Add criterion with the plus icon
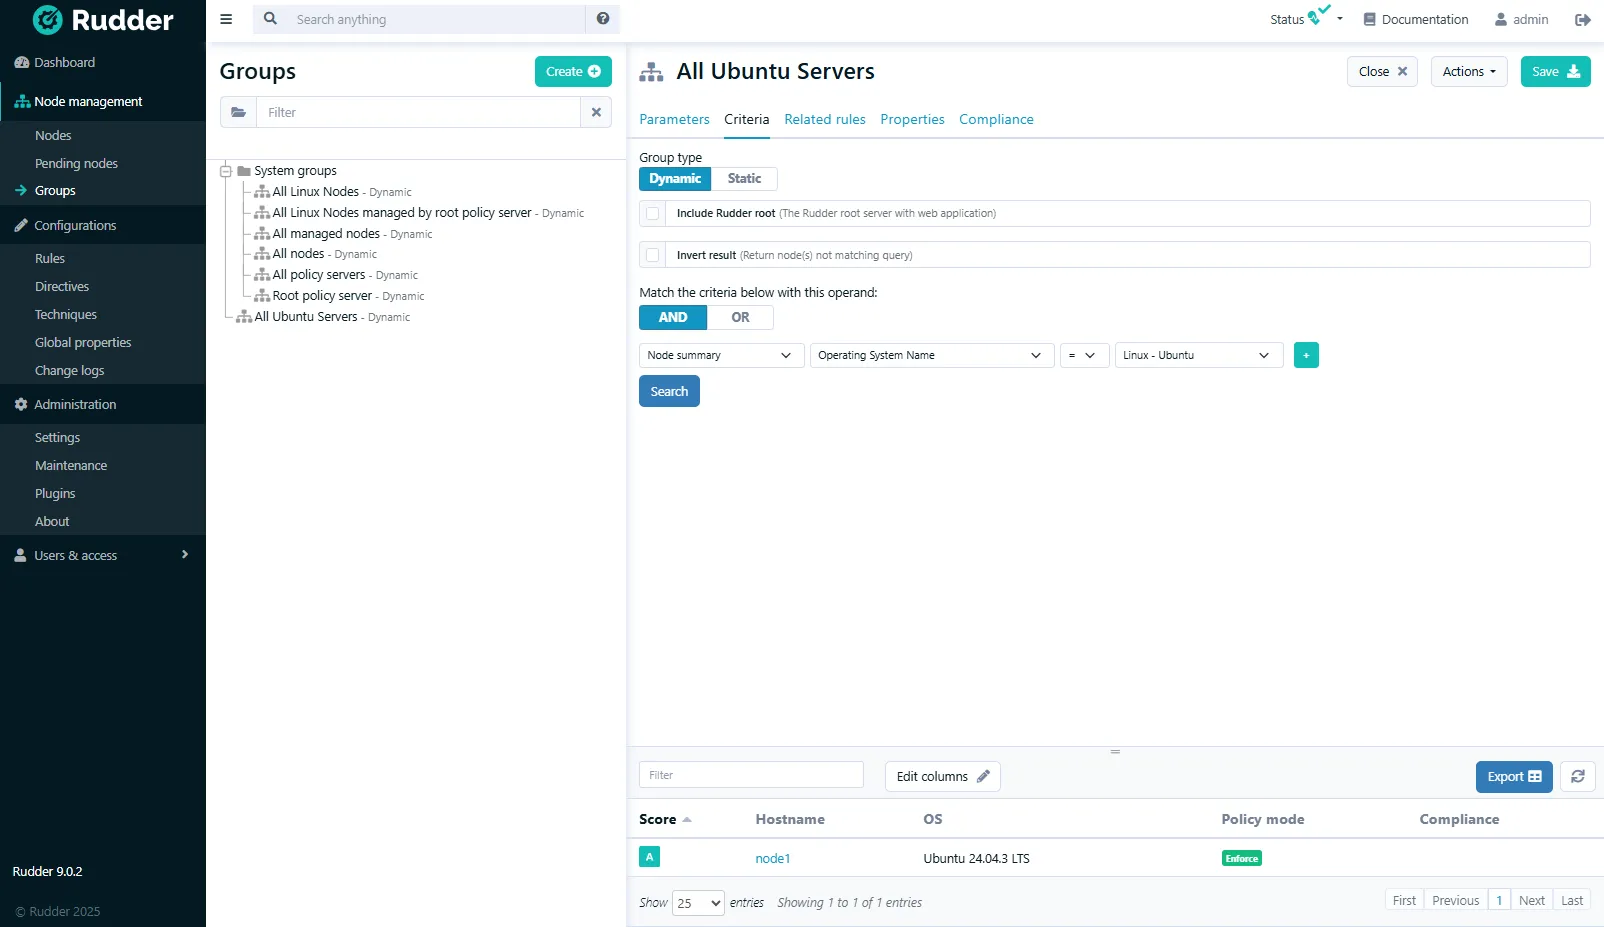Screen dimensions: 1604x927 [x=1306, y=355]
